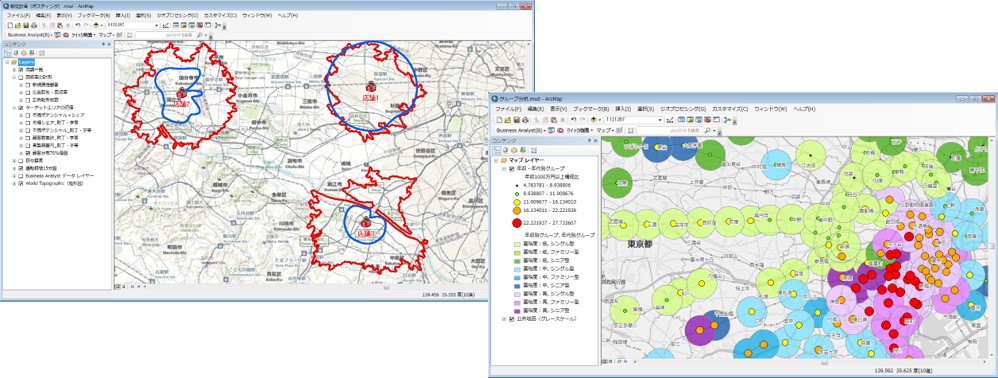The width and height of the screenshot is (998, 378).
Task: Open the Editor toolbar icon beside the left scale box
Action: point(165,25)
